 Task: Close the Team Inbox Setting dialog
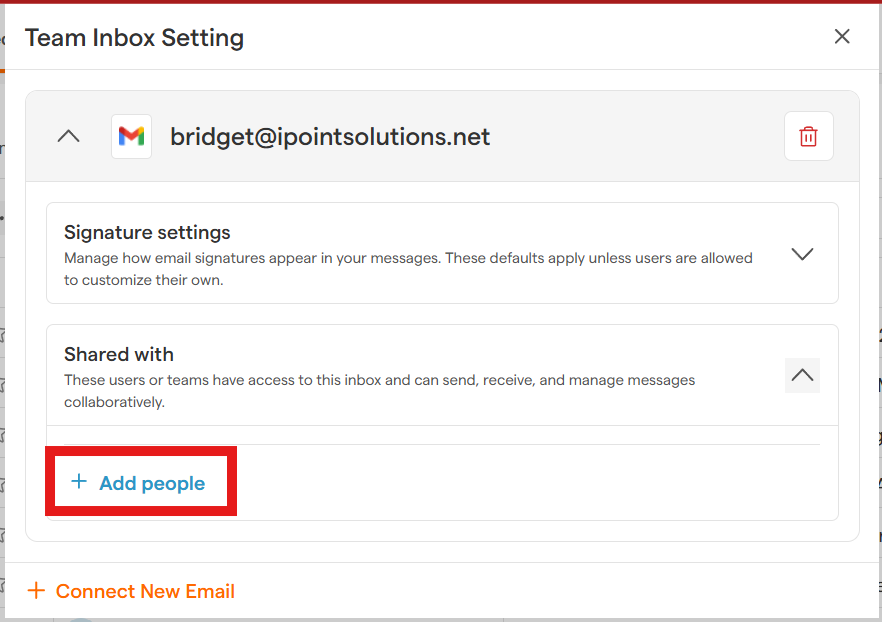point(842,37)
